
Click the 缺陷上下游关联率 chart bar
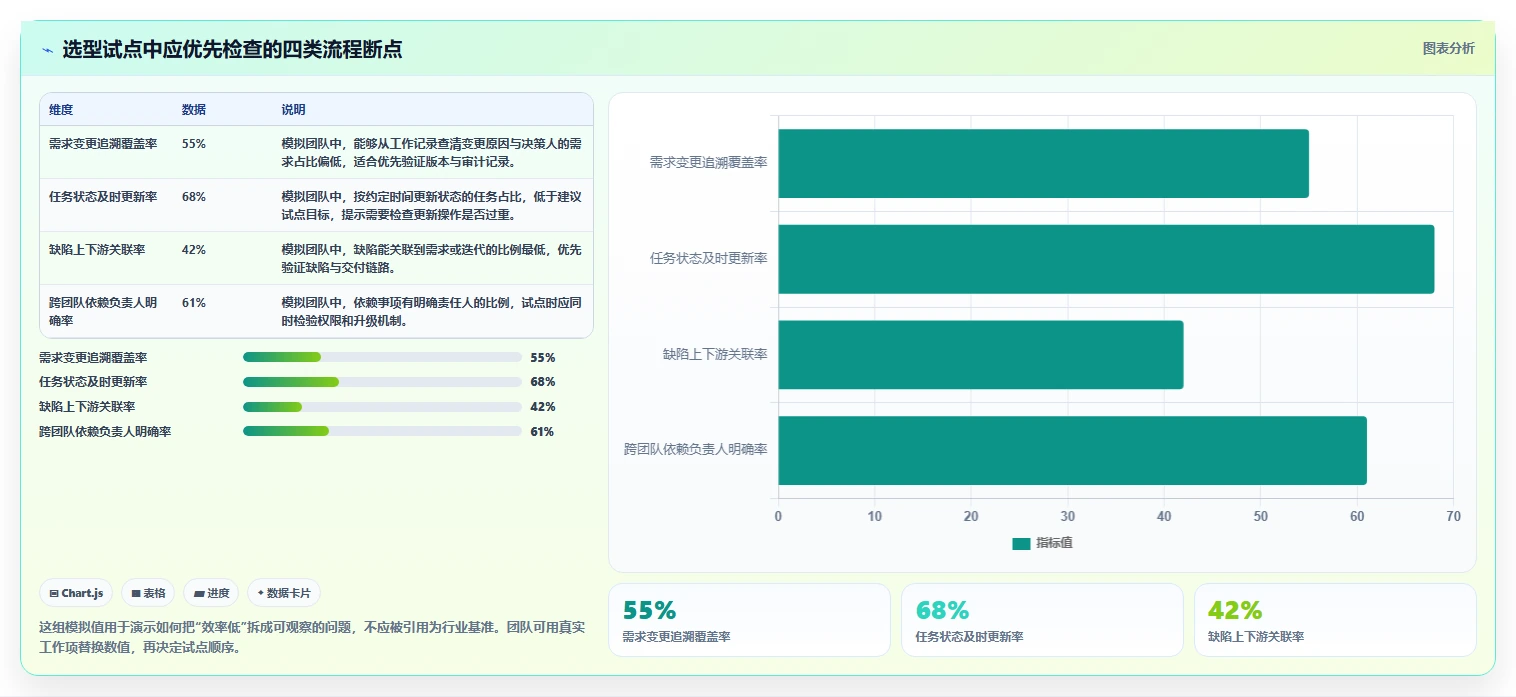[x=981, y=354]
